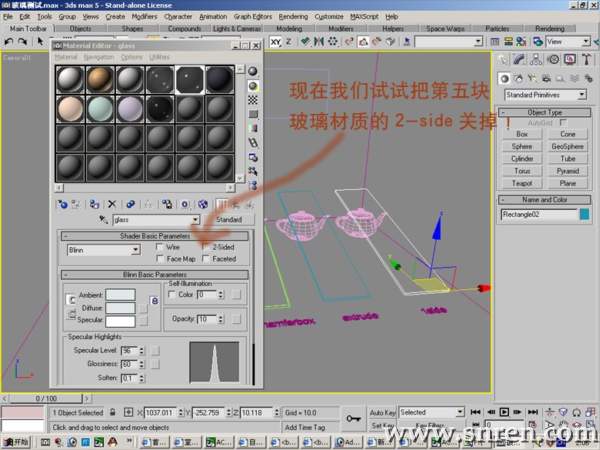Switch to the Space Warps tab
600x450 pixels.
(445, 29)
